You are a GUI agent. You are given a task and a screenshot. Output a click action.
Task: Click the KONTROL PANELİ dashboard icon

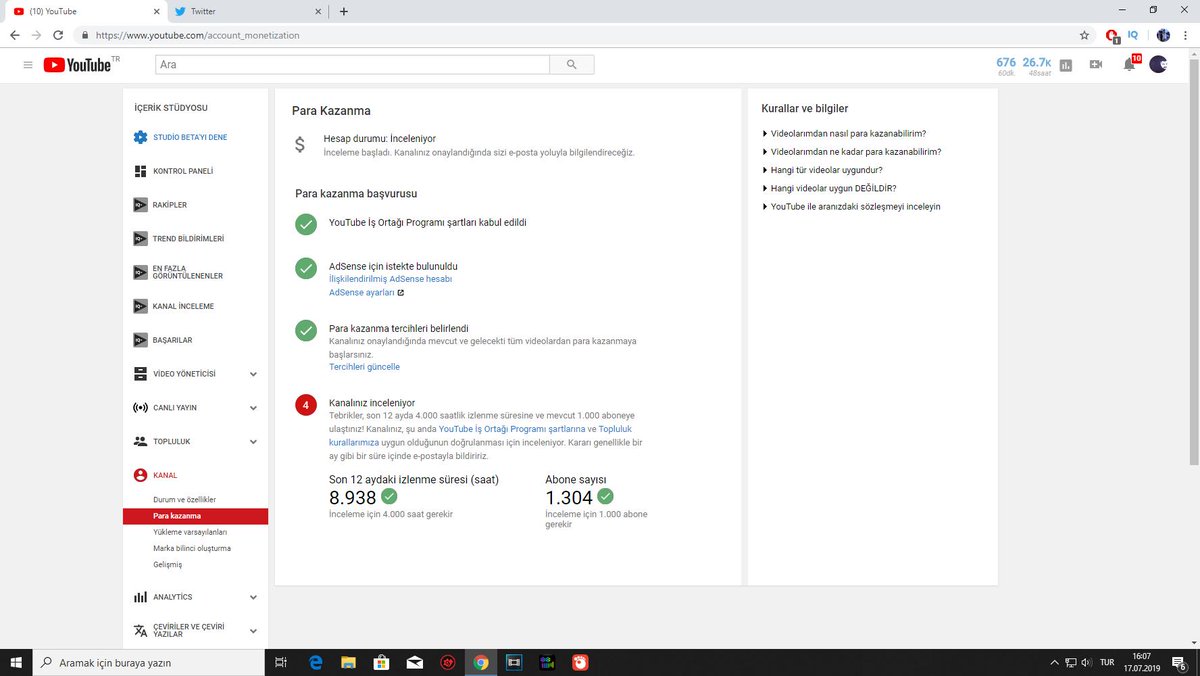coord(141,171)
